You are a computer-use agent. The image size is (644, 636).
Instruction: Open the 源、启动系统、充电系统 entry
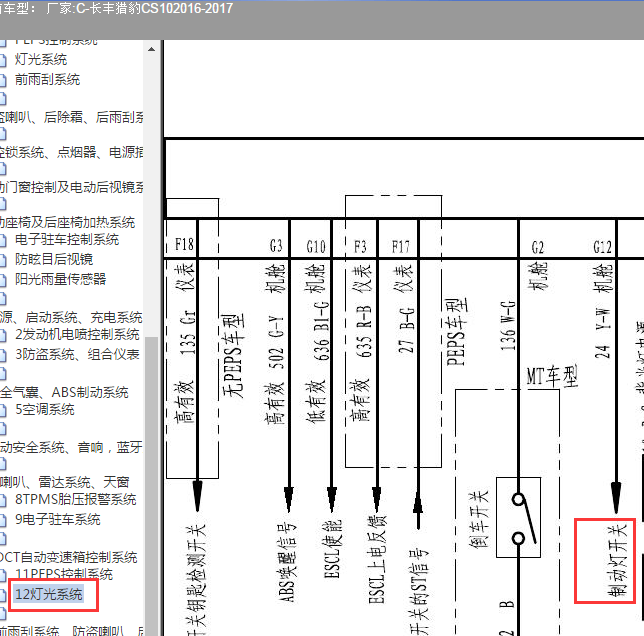click(x=71, y=317)
